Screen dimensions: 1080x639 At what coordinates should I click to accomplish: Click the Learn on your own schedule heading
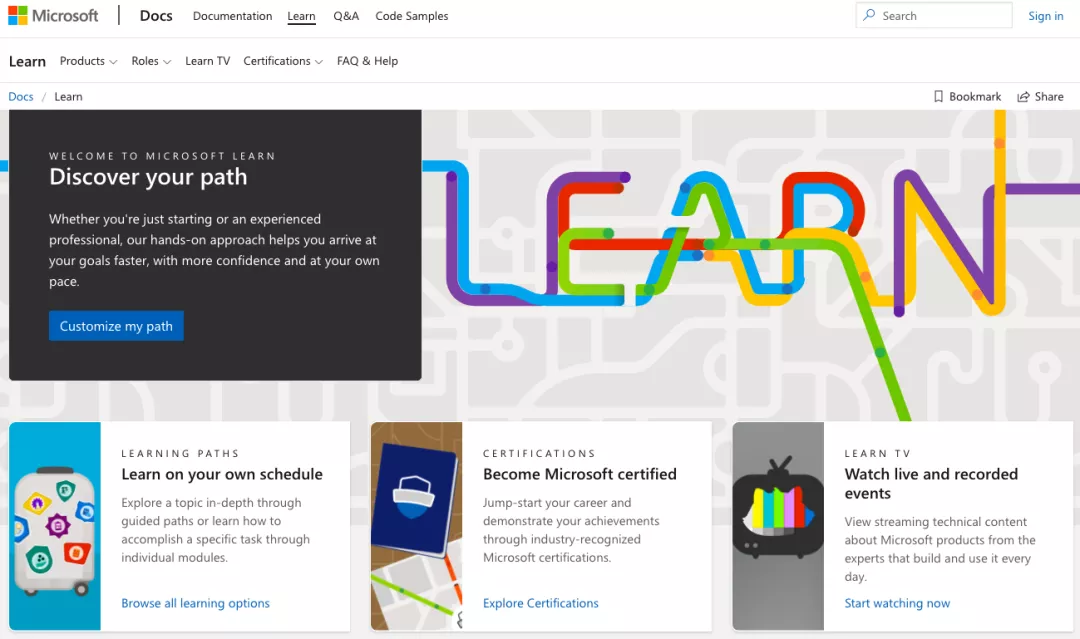[222, 474]
